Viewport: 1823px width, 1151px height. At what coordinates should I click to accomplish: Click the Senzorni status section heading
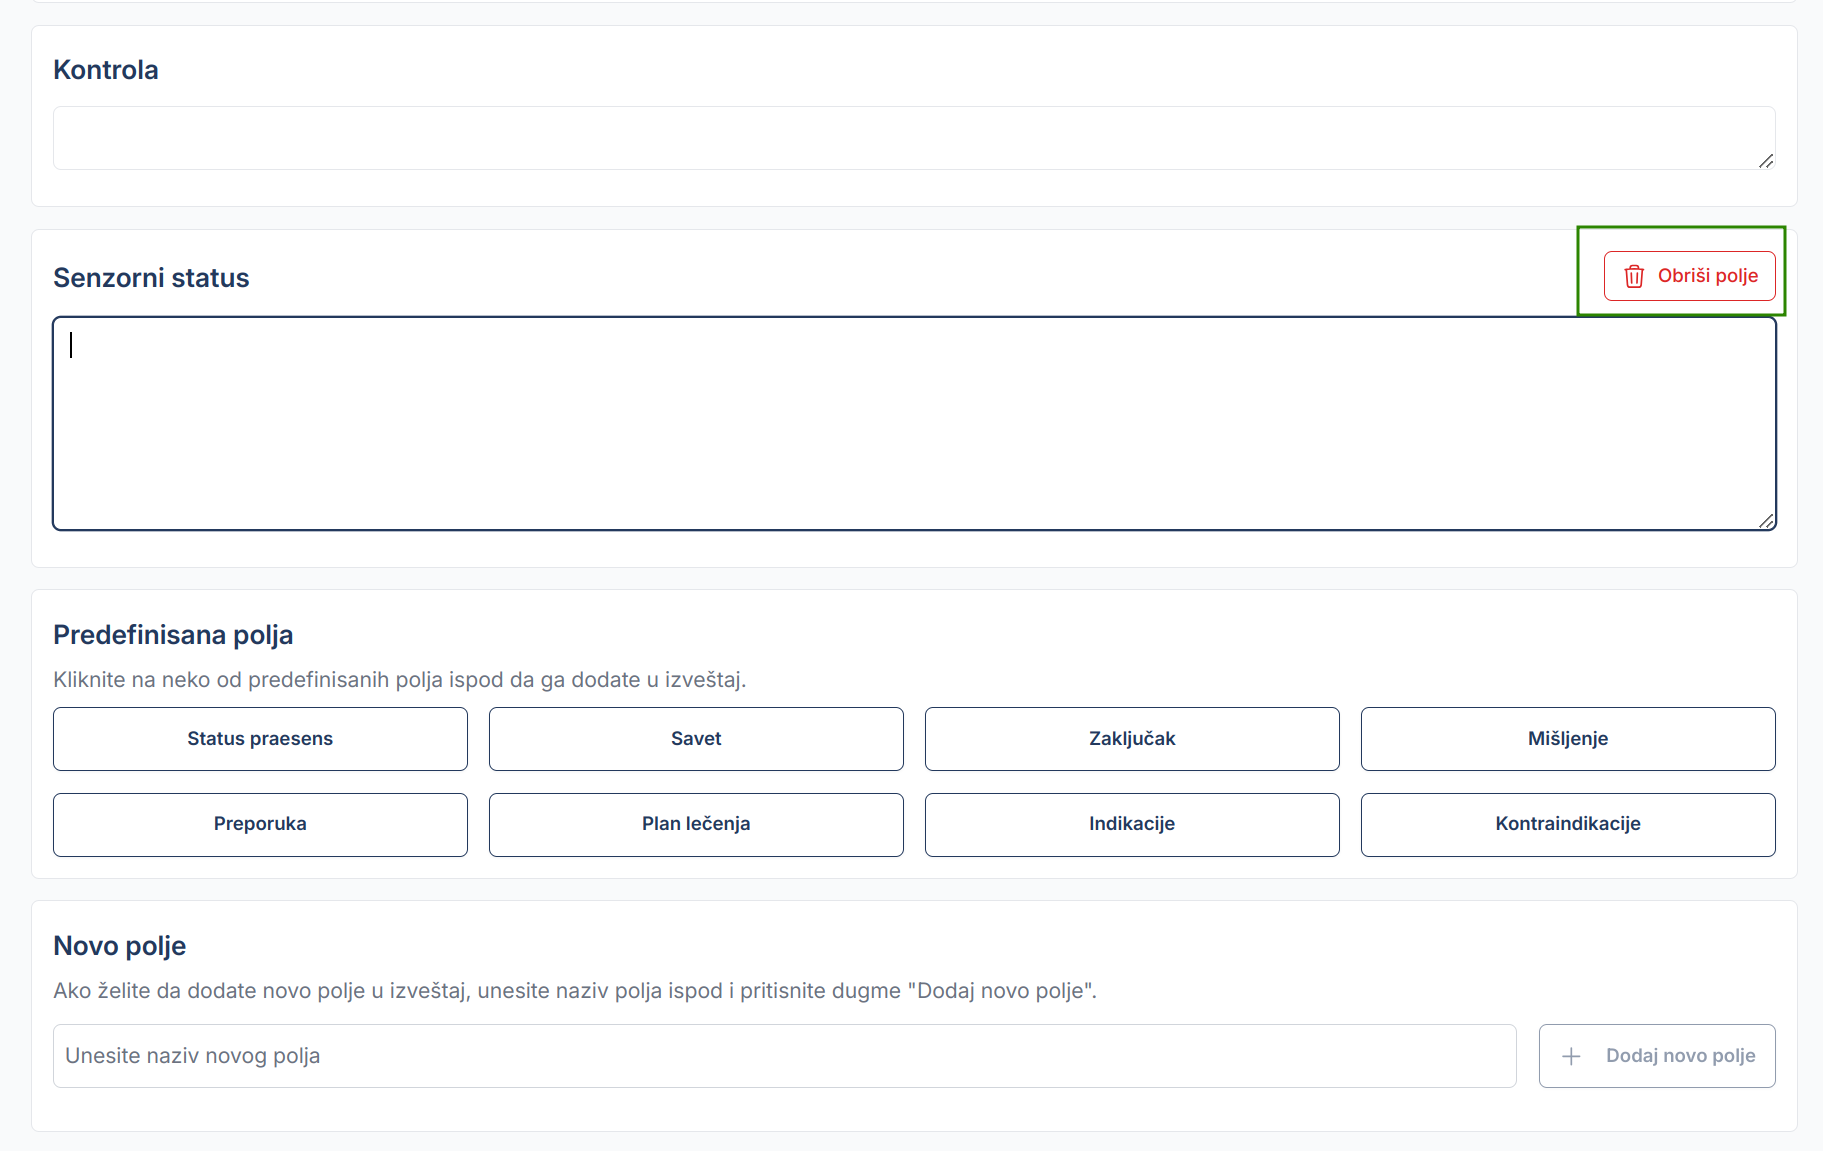pyautogui.click(x=151, y=278)
